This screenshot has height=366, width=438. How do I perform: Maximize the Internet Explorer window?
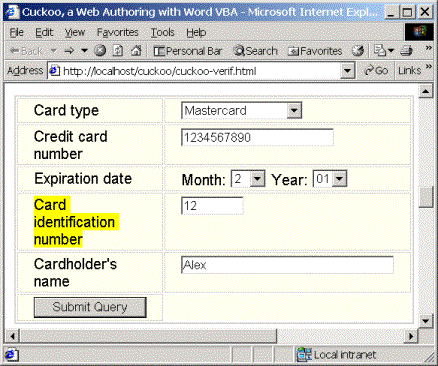click(407, 12)
